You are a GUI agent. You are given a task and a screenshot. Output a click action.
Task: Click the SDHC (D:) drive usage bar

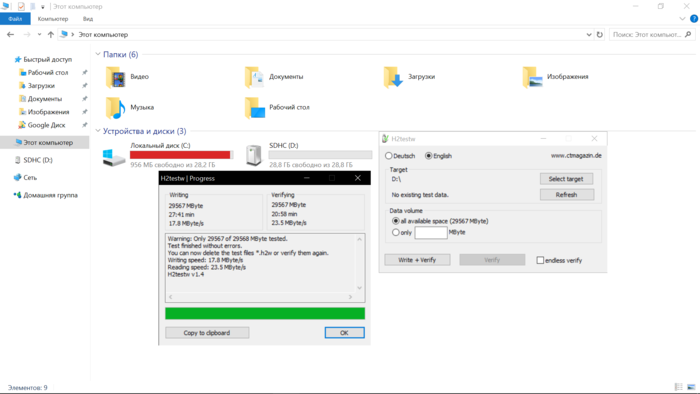click(320, 155)
